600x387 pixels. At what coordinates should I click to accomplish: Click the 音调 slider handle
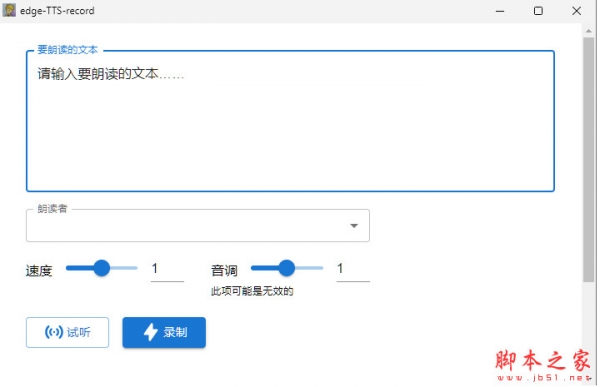(x=287, y=268)
